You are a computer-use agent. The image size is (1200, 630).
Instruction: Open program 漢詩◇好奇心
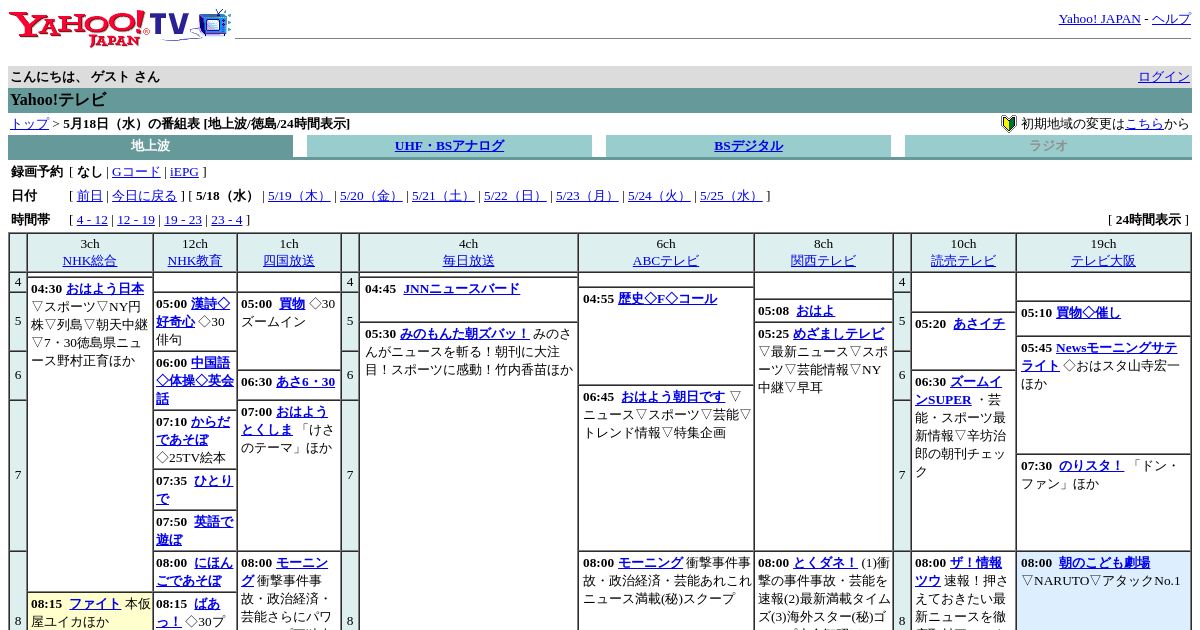pos(192,313)
